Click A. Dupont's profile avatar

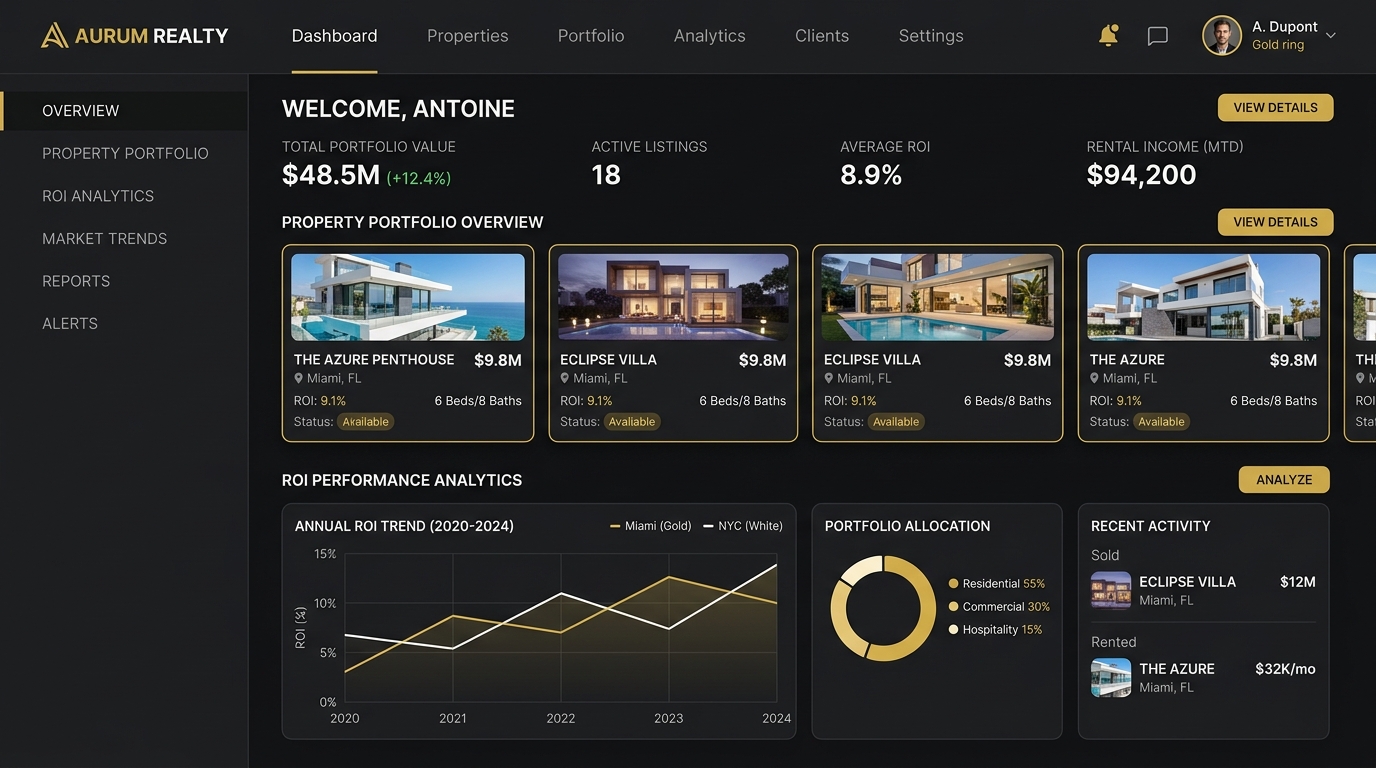point(1221,36)
